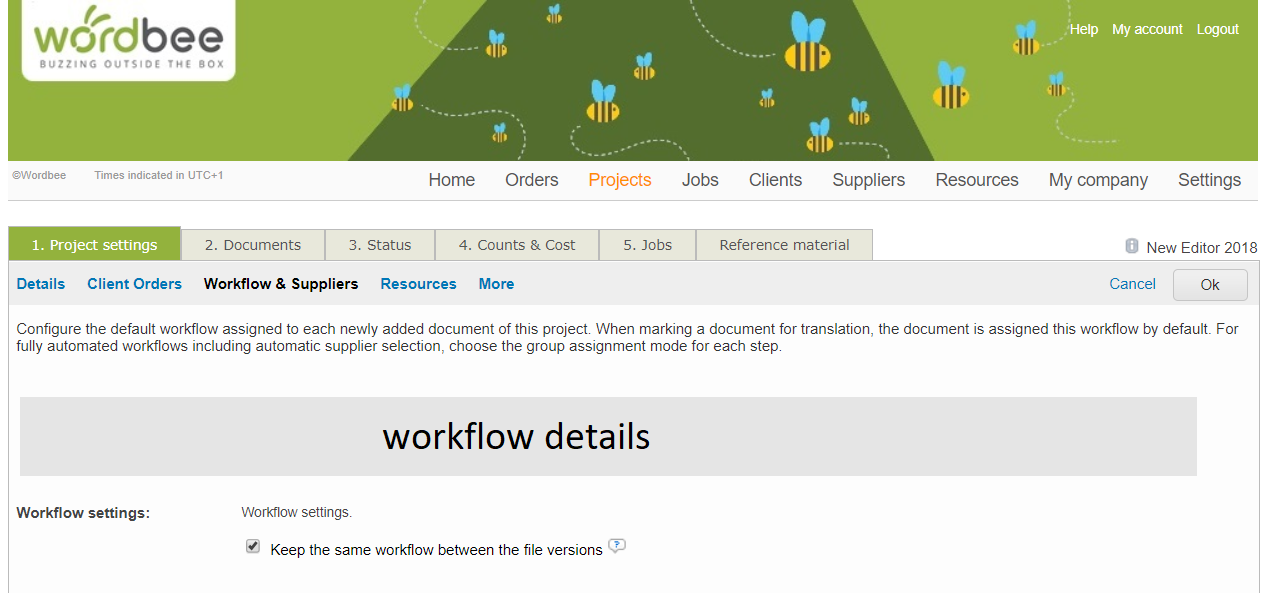Expand the More submenu

click(496, 284)
